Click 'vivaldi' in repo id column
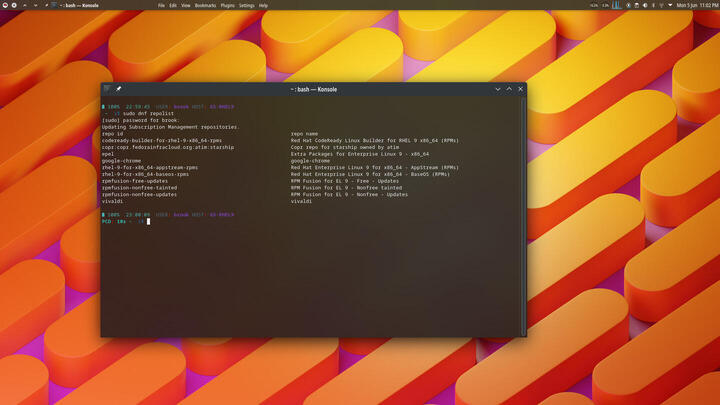The height and width of the screenshot is (405, 720). 112,201
